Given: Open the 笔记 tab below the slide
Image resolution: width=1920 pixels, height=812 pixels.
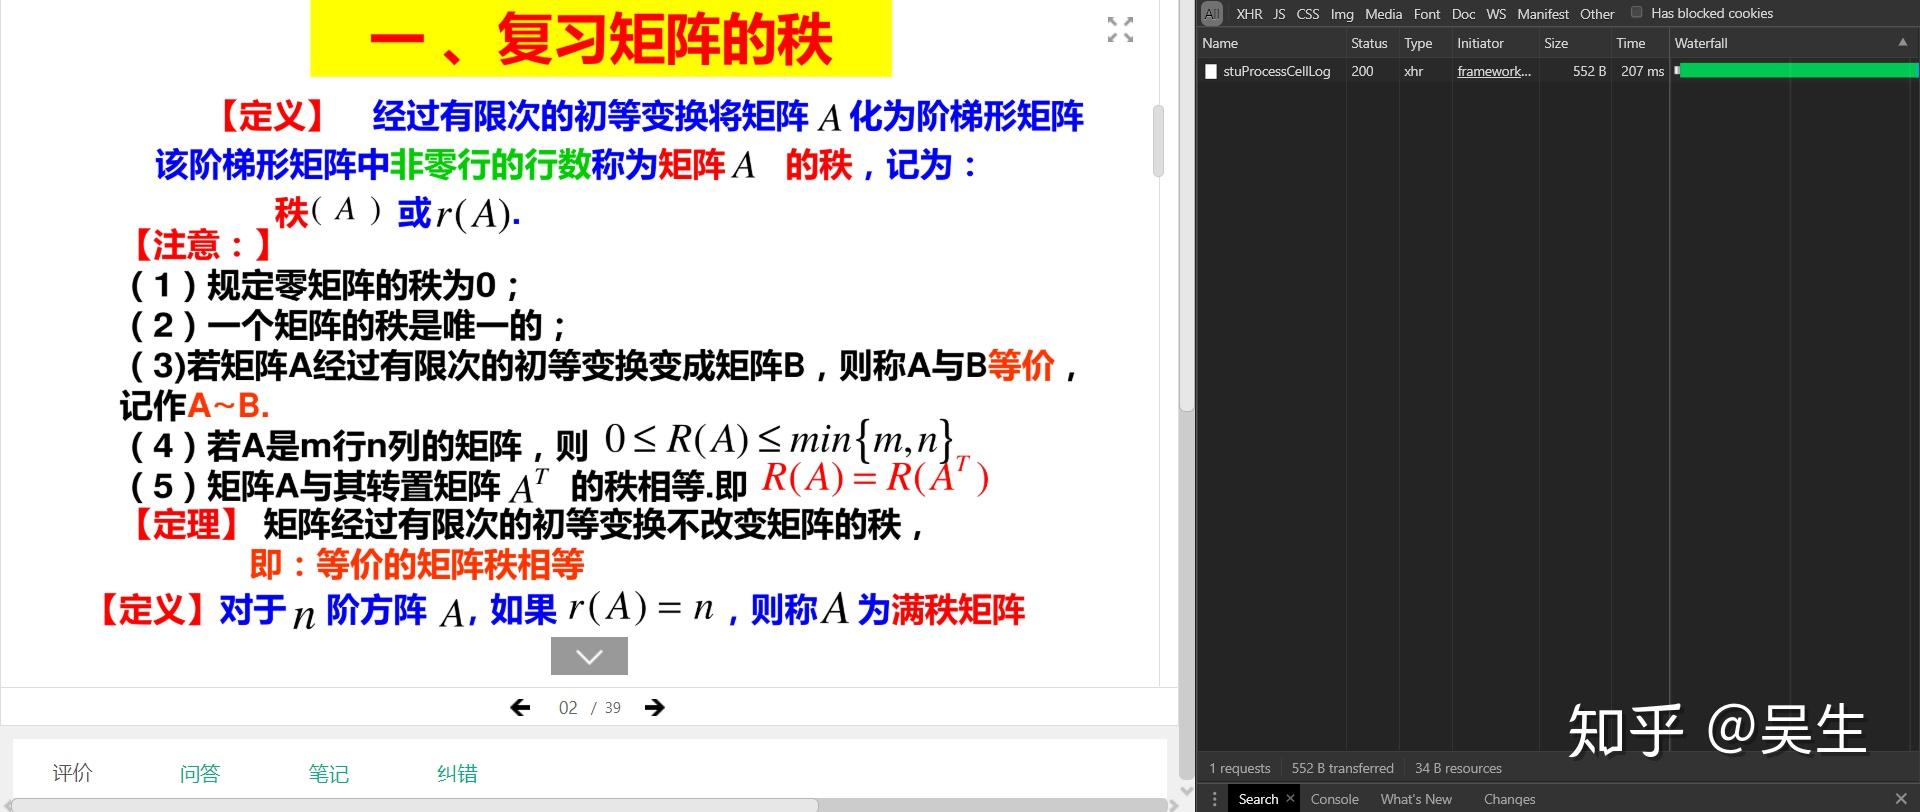Looking at the screenshot, I should [x=328, y=773].
